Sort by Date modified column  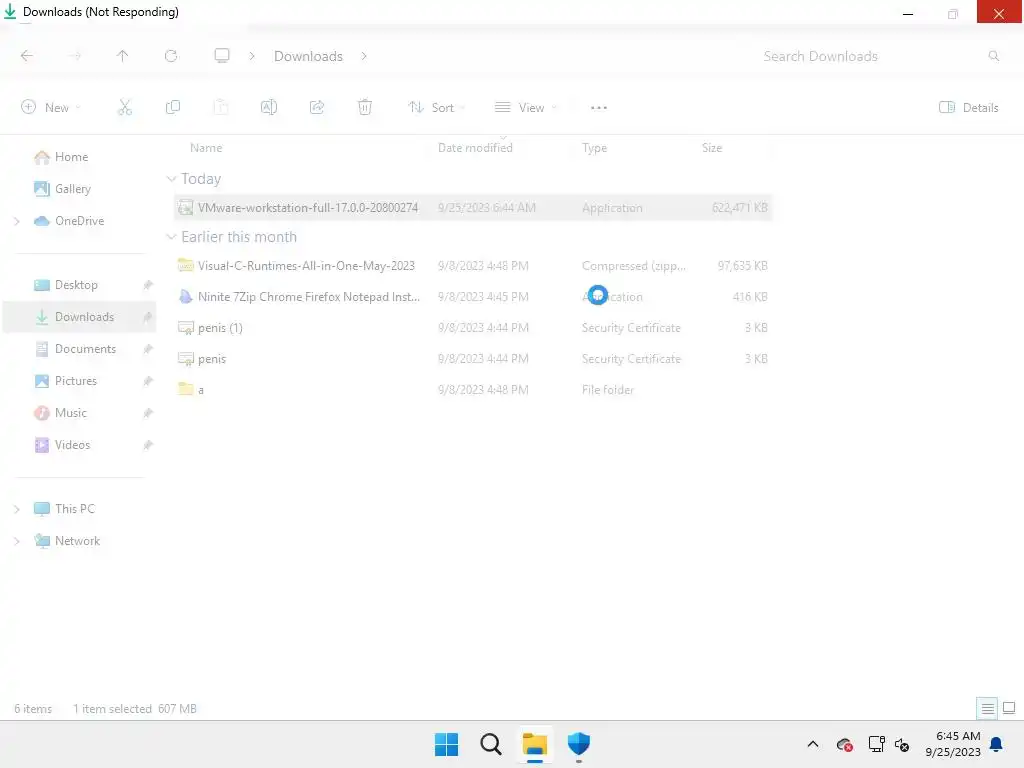(x=475, y=148)
